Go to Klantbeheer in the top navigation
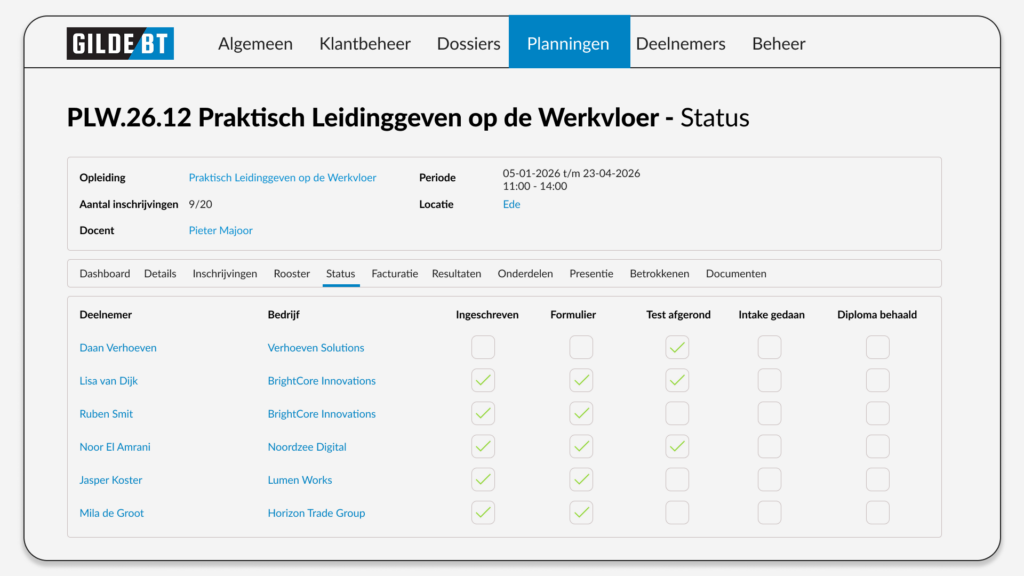Image resolution: width=1024 pixels, height=576 pixels. tap(364, 43)
